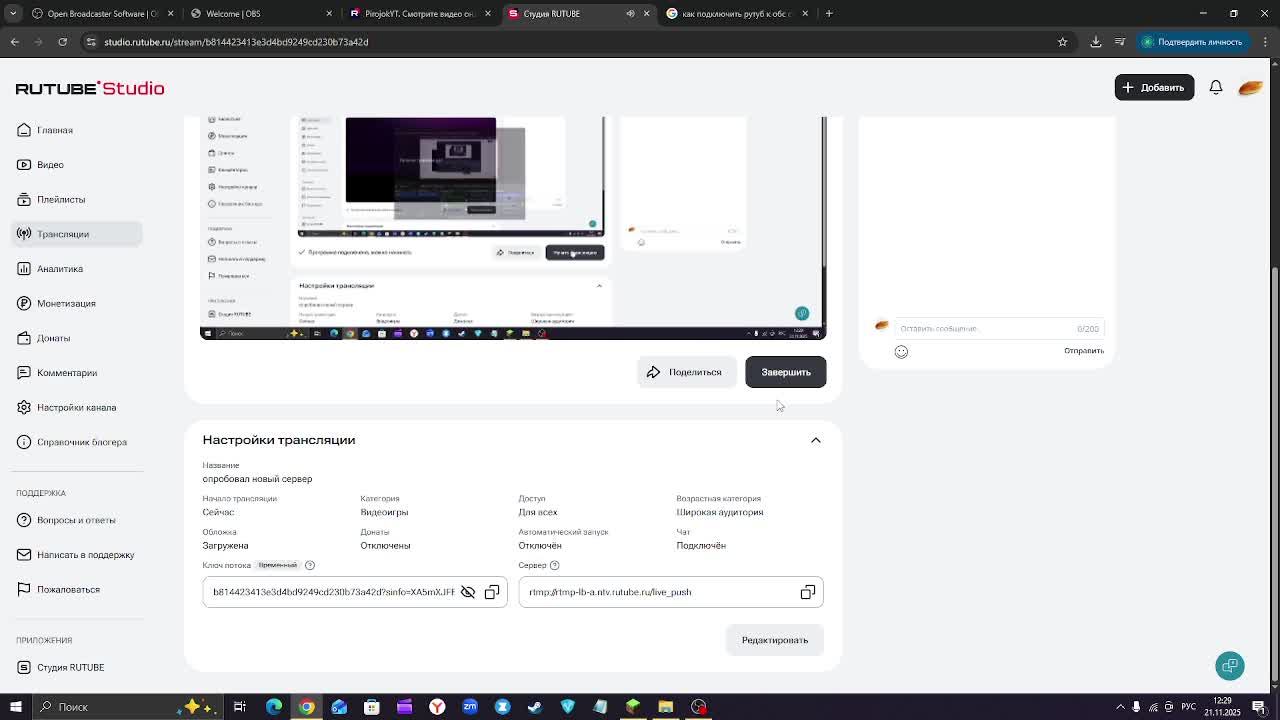Click the Ключ потока help icon
1280x720 pixels.
coord(310,565)
